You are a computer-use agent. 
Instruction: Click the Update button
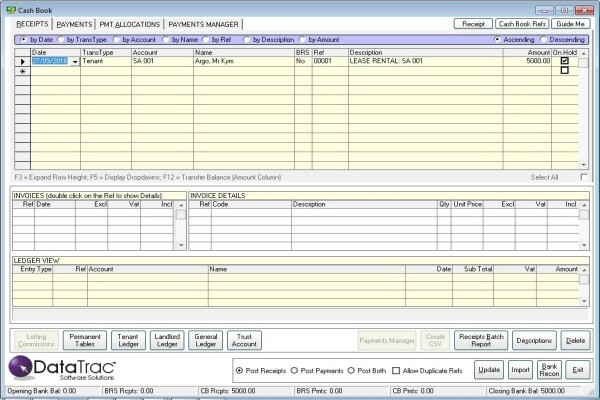tap(489, 370)
